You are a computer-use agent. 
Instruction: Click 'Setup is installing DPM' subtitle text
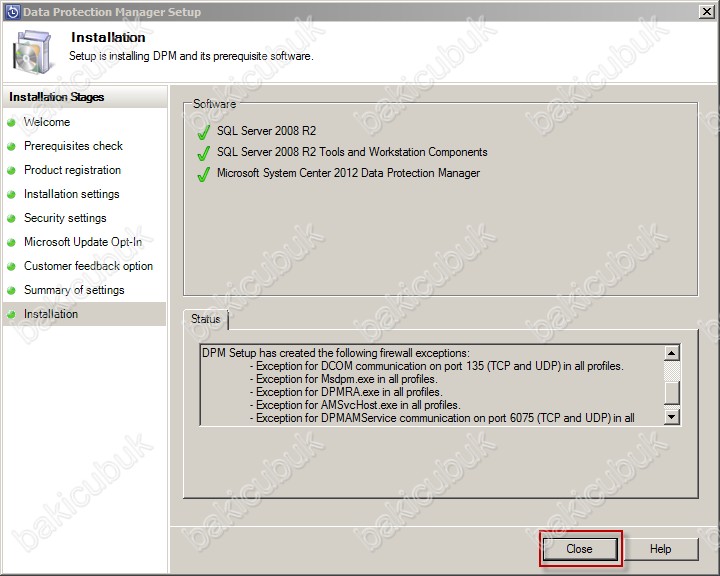click(191, 56)
